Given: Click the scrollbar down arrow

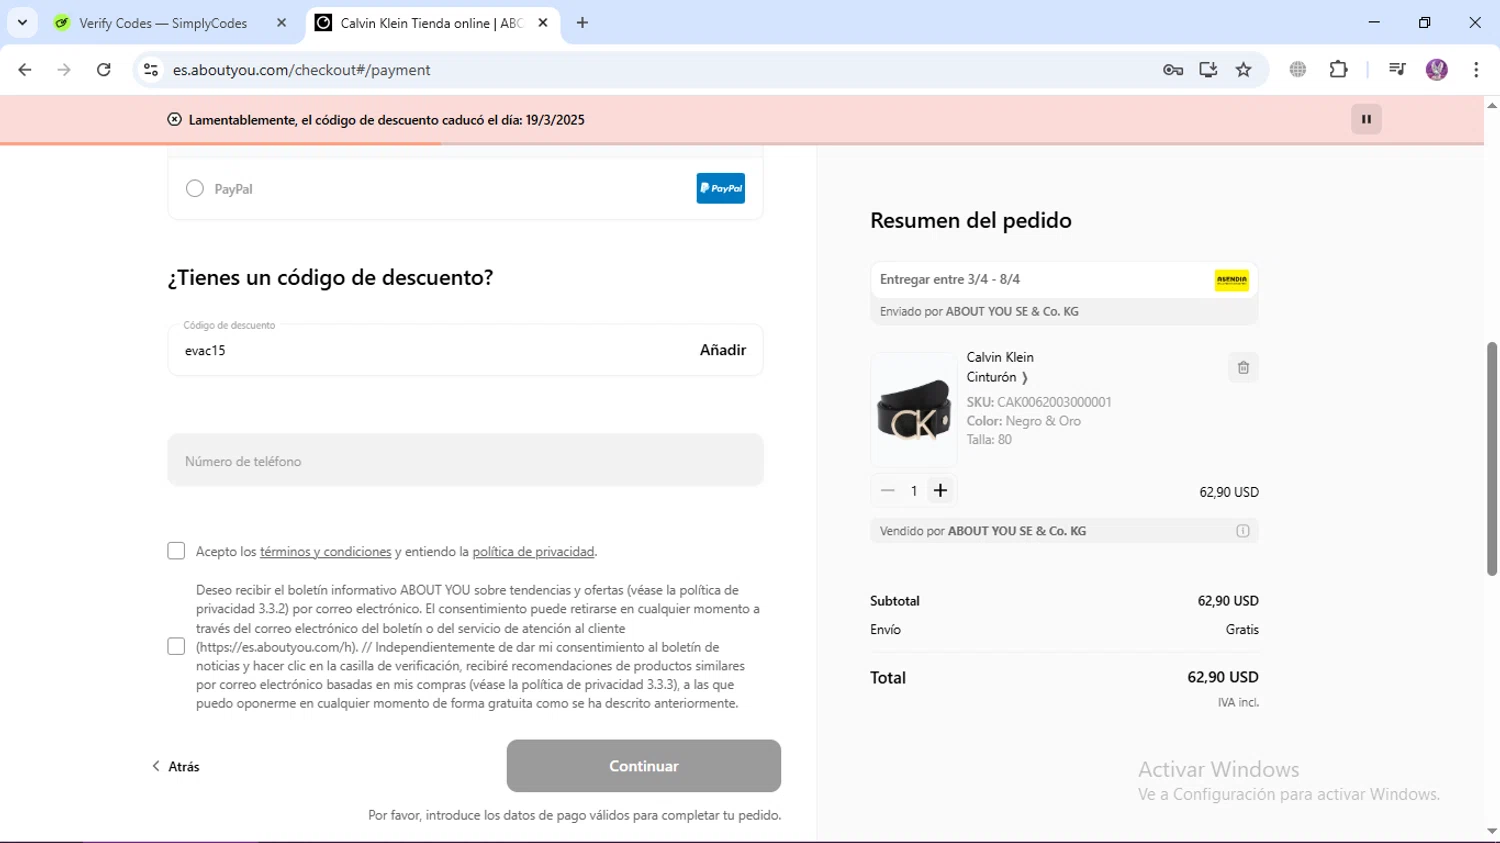Looking at the screenshot, I should pyautogui.click(x=1492, y=832).
